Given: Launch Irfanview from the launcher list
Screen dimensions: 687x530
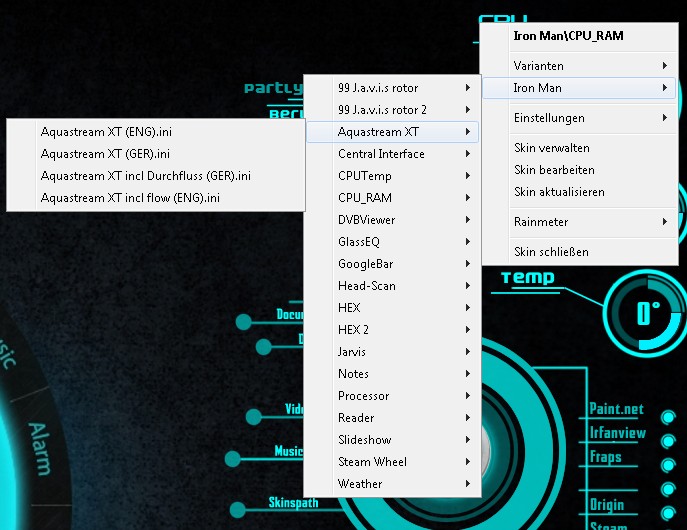Looking at the screenshot, I should (617, 433).
